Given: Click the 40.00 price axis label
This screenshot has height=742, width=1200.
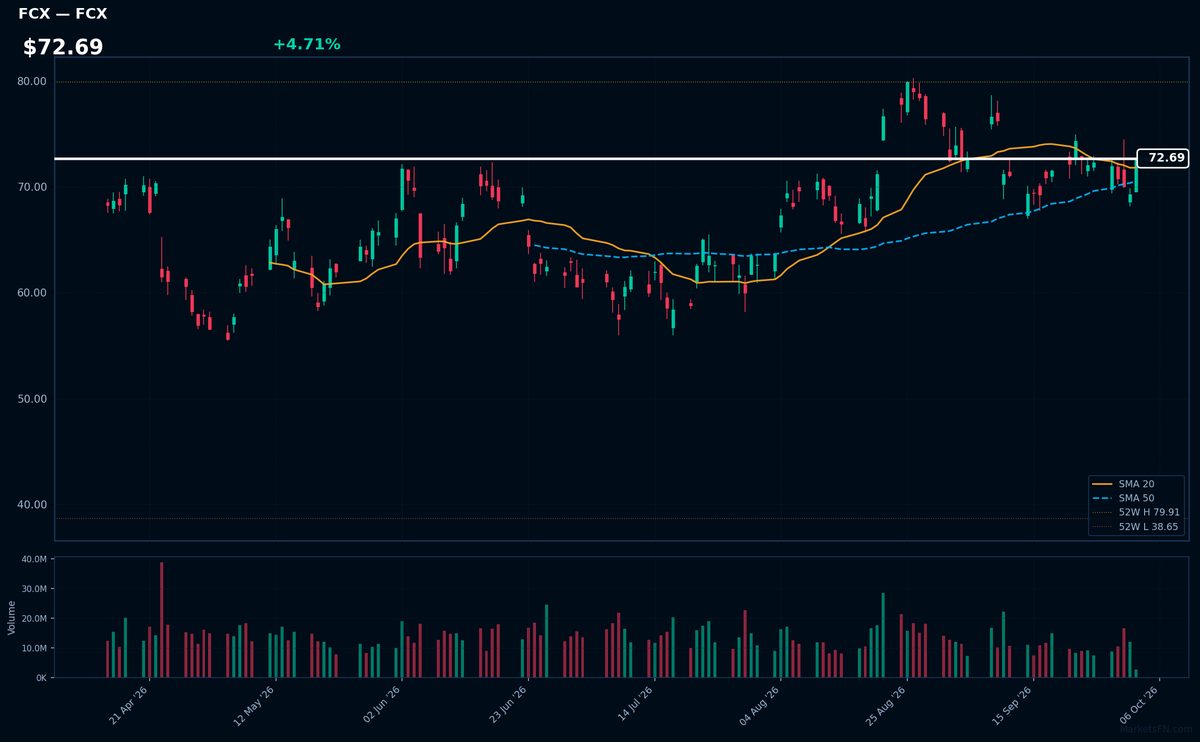Looking at the screenshot, I should pyautogui.click(x=32, y=505).
